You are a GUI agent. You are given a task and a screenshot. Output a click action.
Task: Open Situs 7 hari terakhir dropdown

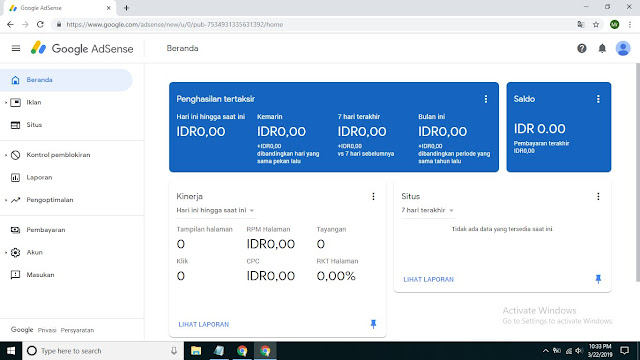pos(427,210)
